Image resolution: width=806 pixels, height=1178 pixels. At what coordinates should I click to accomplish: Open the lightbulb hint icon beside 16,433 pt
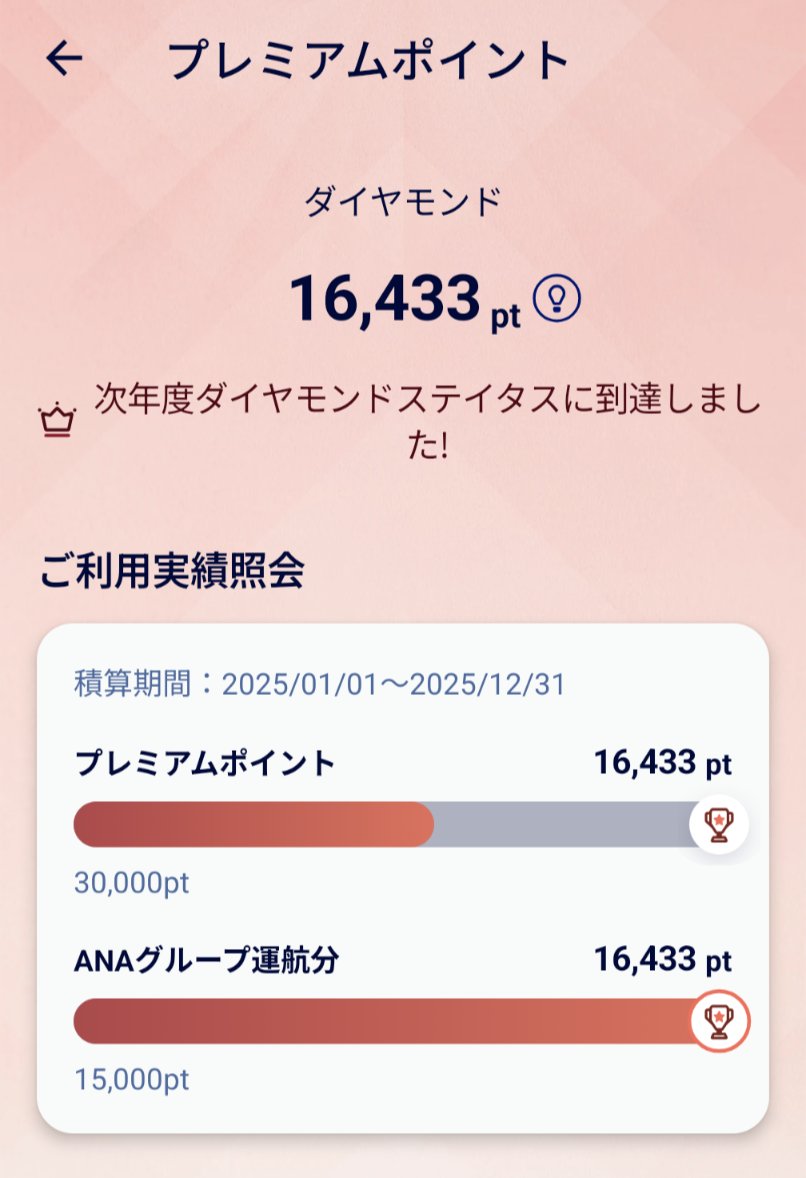pos(557,298)
